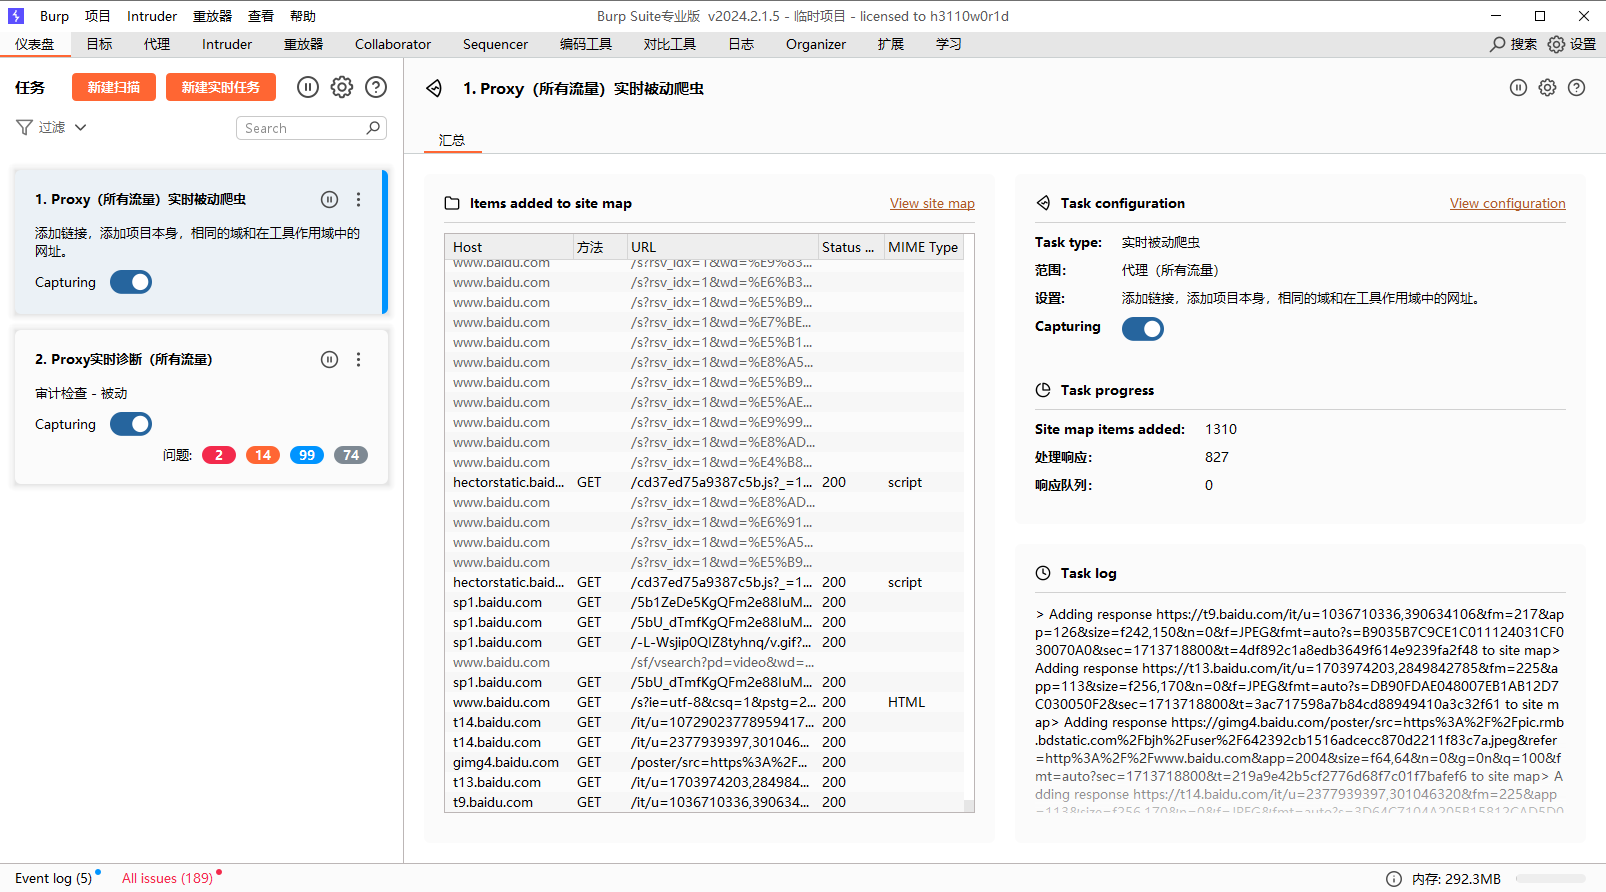Switch to the Sequencer tab

(495, 44)
